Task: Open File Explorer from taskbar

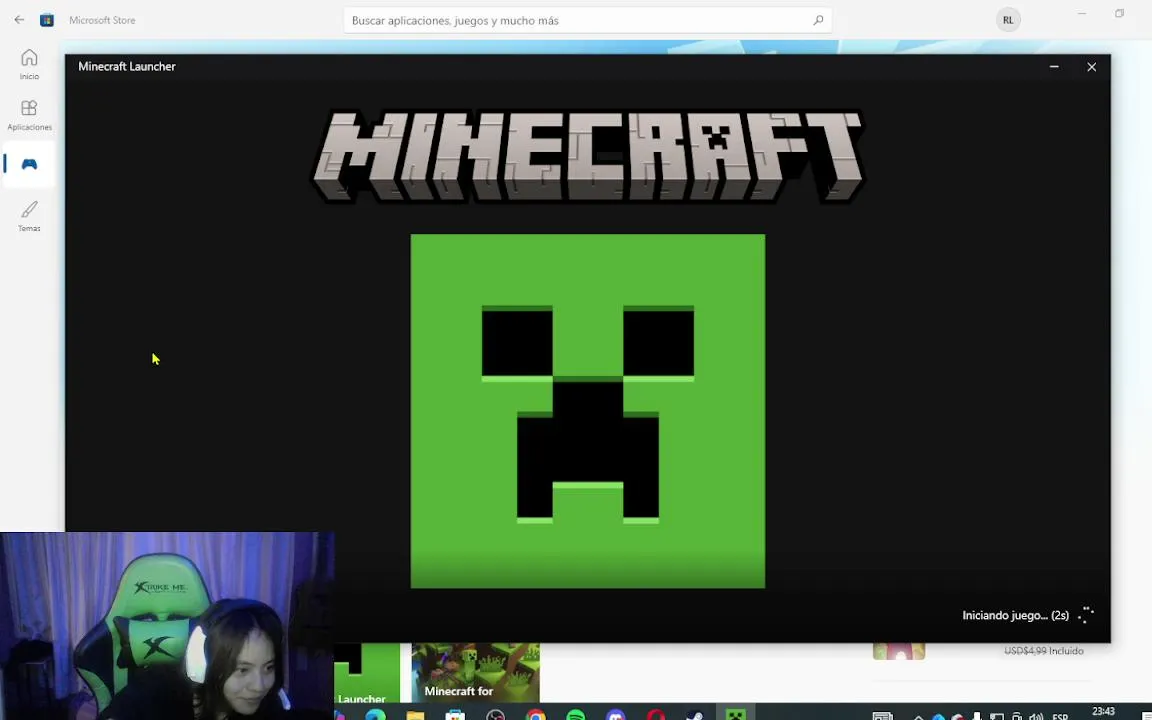Action: 415,716
